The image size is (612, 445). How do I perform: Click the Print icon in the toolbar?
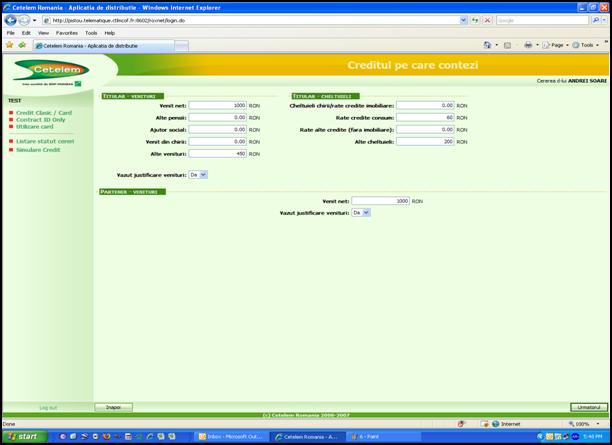(x=529, y=45)
